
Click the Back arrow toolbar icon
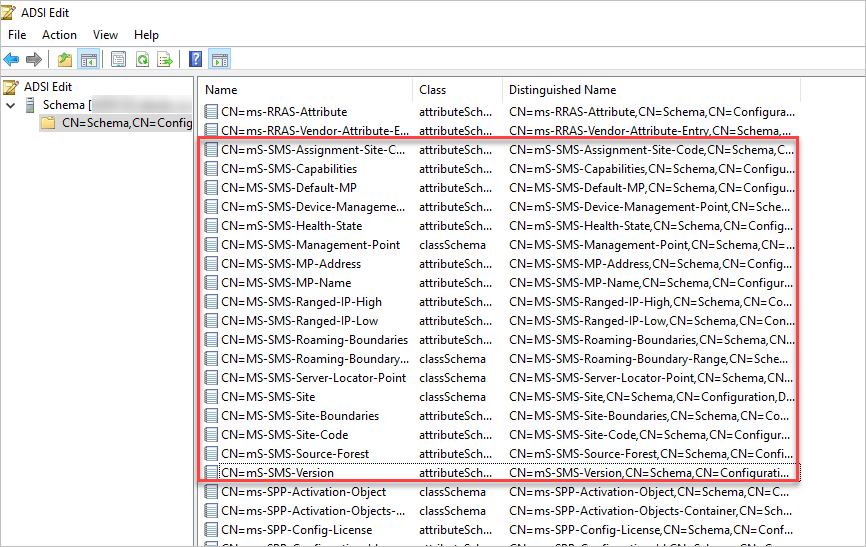click(x=11, y=59)
